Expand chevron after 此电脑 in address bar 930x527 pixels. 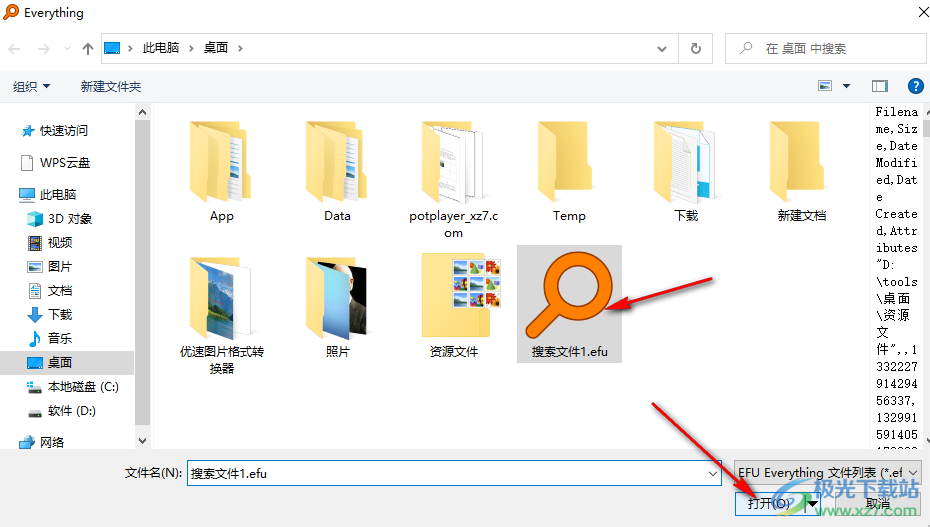tap(192, 48)
